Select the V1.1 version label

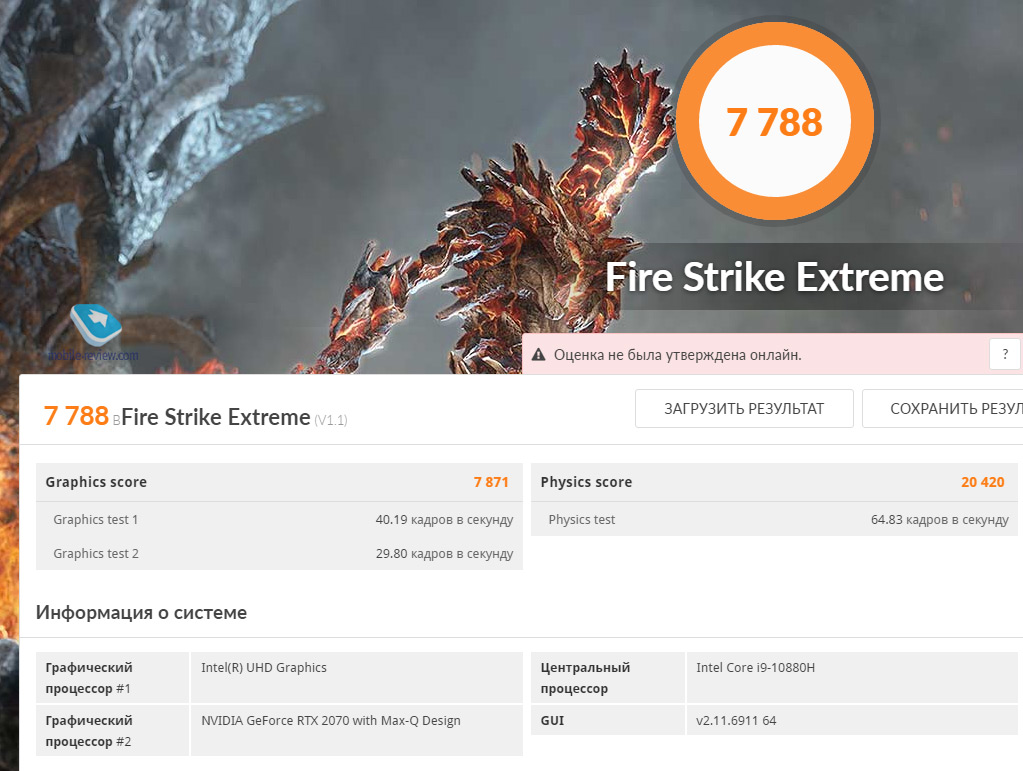coord(331,420)
